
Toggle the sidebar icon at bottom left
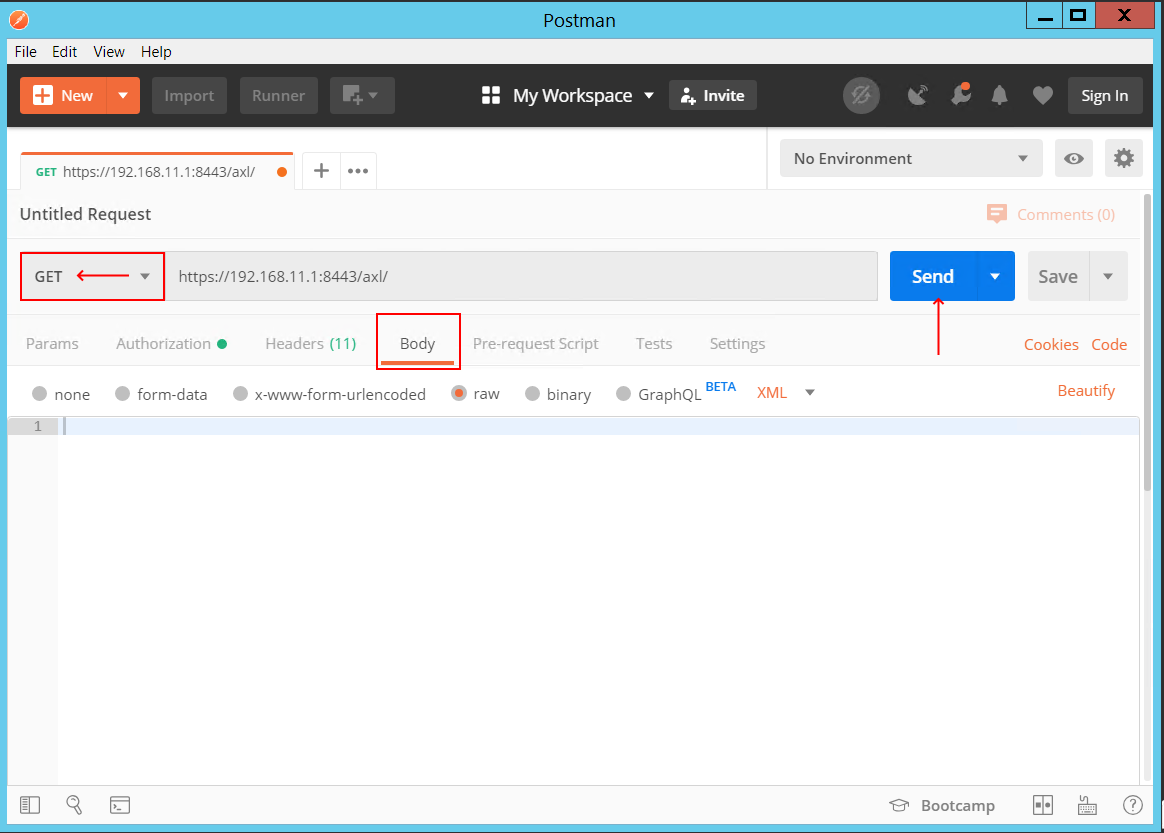pyautogui.click(x=29, y=805)
